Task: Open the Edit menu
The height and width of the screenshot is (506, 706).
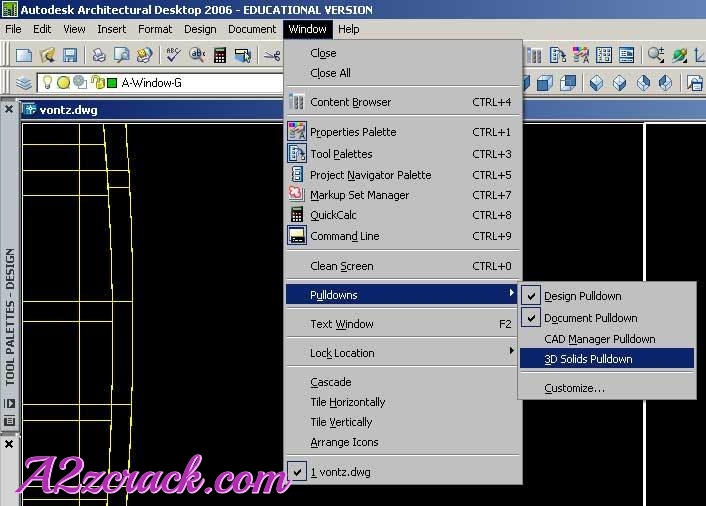Action: [x=42, y=29]
